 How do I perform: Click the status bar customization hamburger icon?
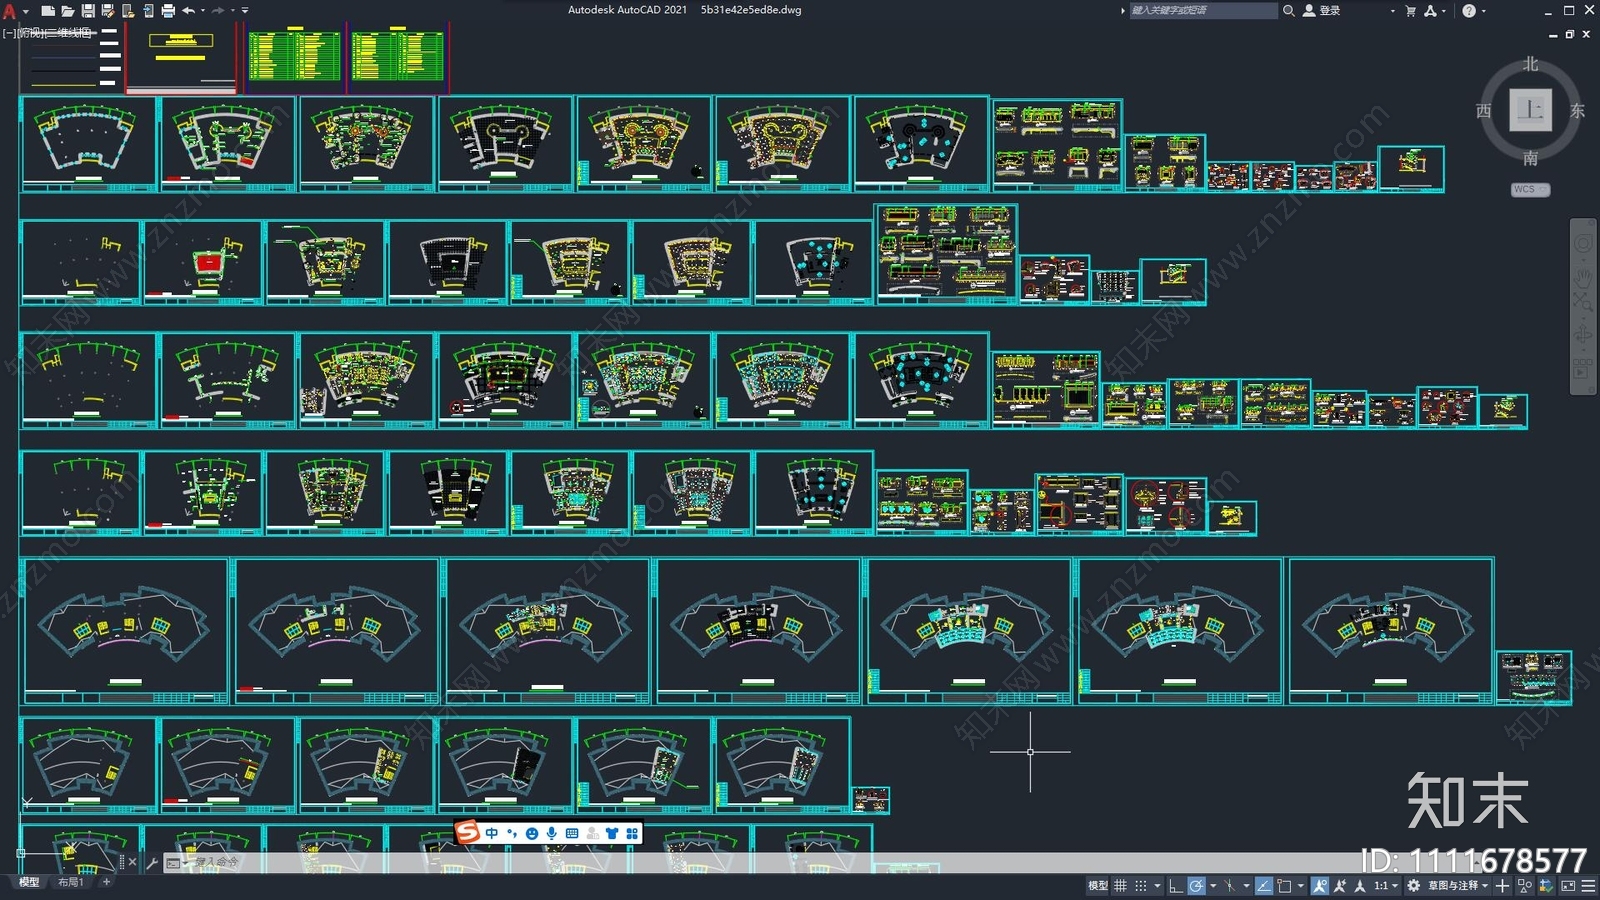(1588, 886)
